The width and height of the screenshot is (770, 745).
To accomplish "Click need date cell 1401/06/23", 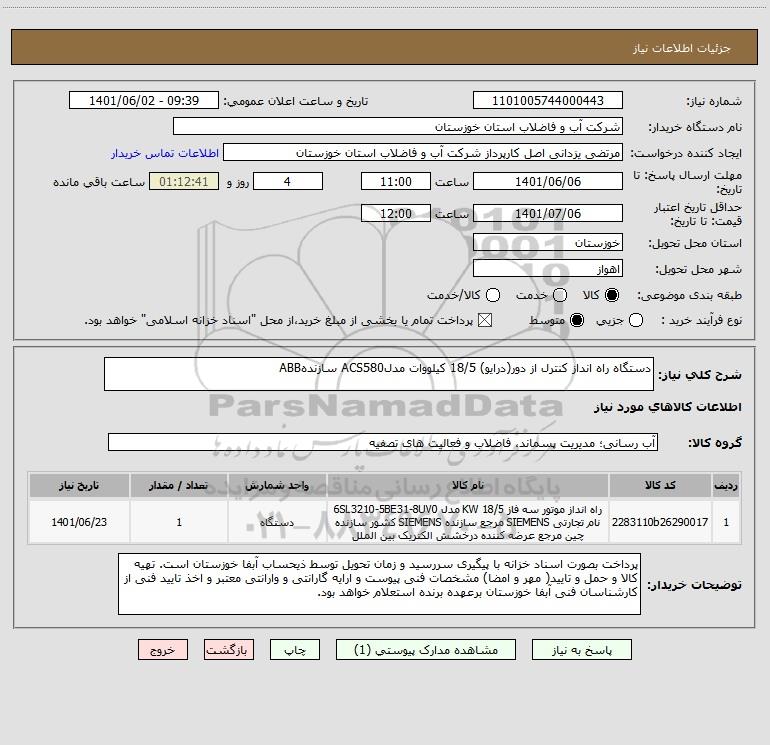I will (79, 522).
